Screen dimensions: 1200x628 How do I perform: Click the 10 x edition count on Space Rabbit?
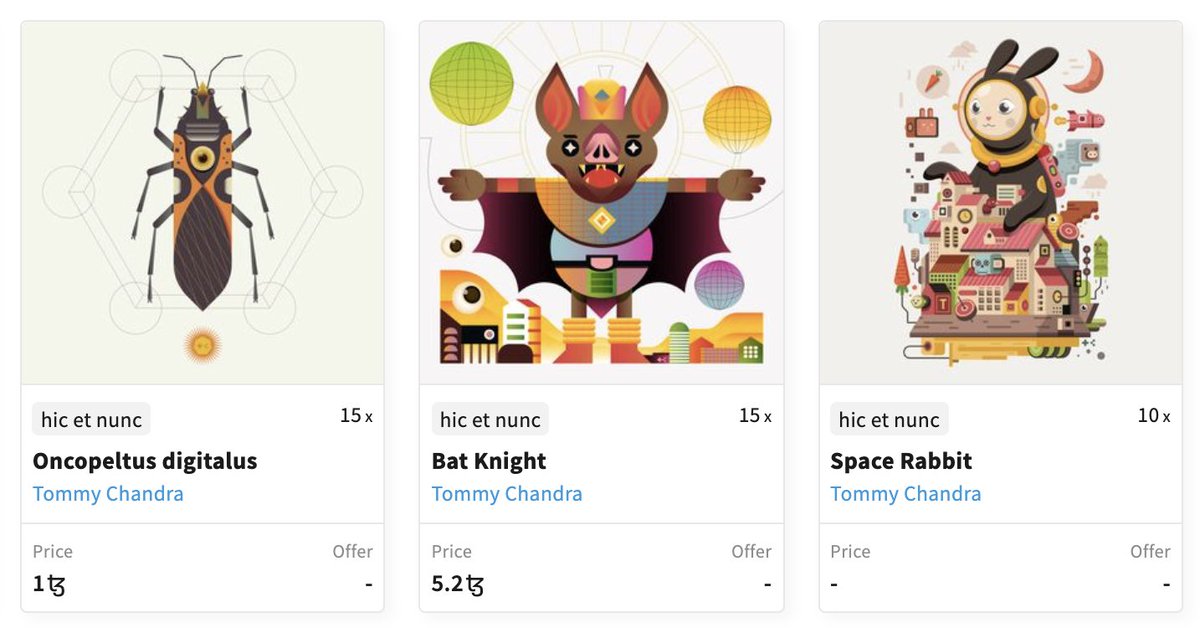pyautogui.click(x=1154, y=415)
